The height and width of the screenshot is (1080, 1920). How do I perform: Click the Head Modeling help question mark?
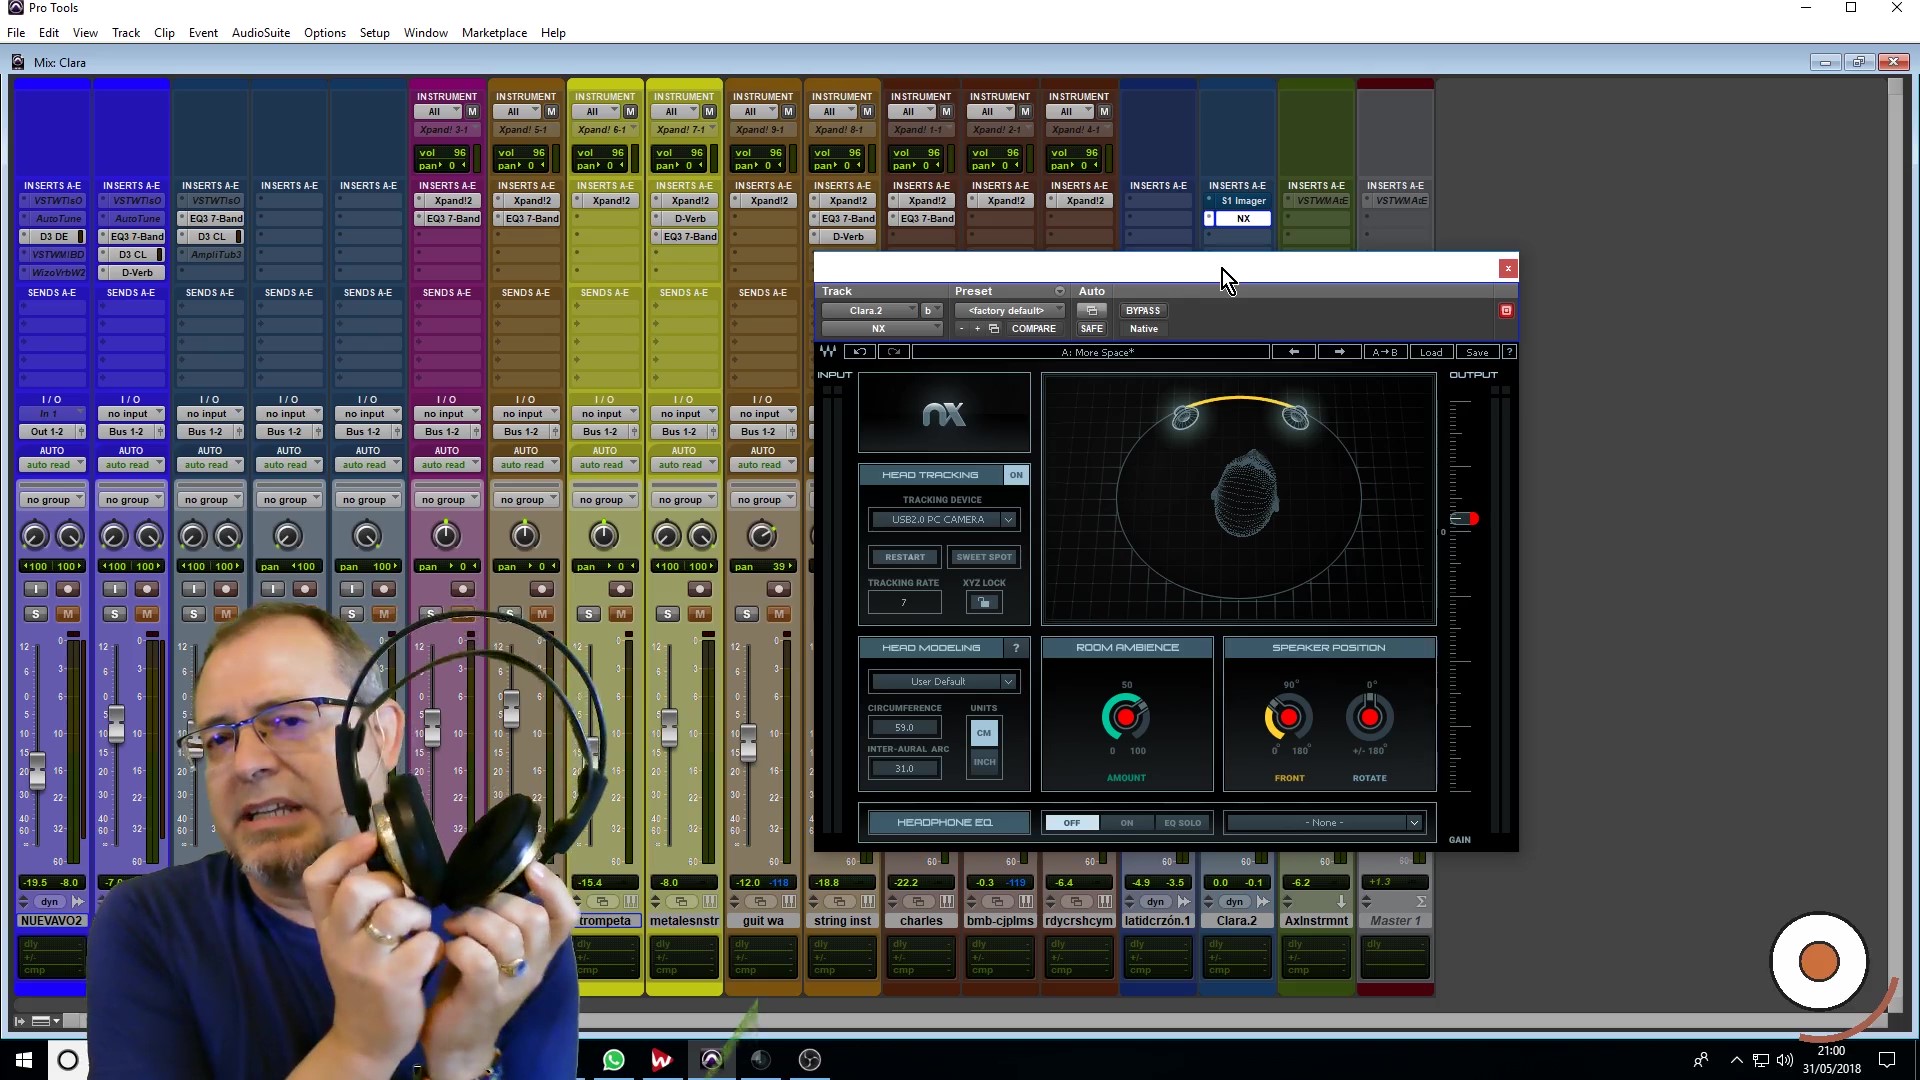click(1016, 648)
